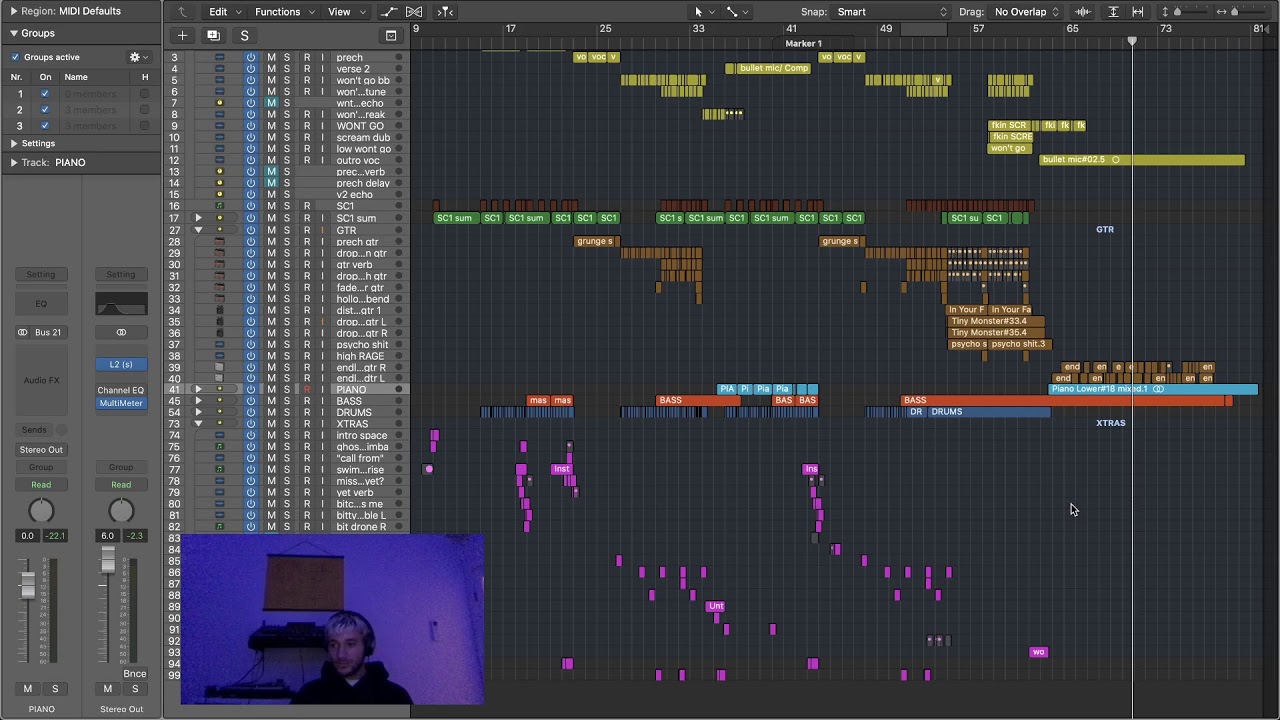The image size is (1280, 720).
Task: Open the track header options menu icon
Action: click(x=391, y=35)
